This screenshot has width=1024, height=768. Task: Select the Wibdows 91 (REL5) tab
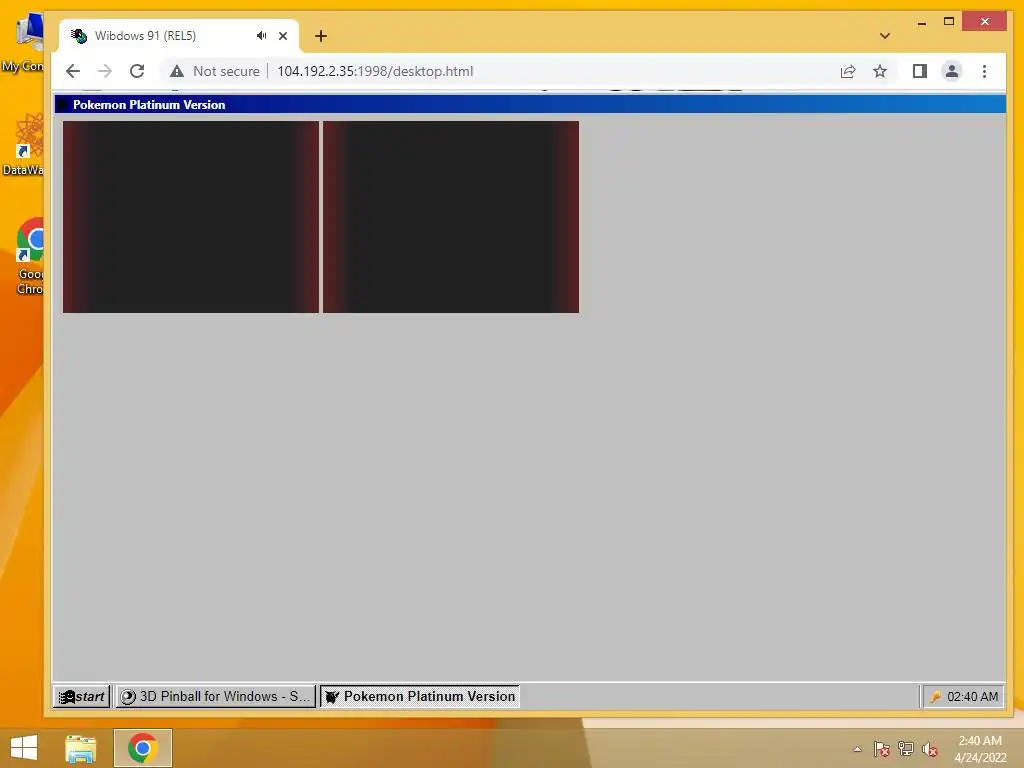[179, 36]
